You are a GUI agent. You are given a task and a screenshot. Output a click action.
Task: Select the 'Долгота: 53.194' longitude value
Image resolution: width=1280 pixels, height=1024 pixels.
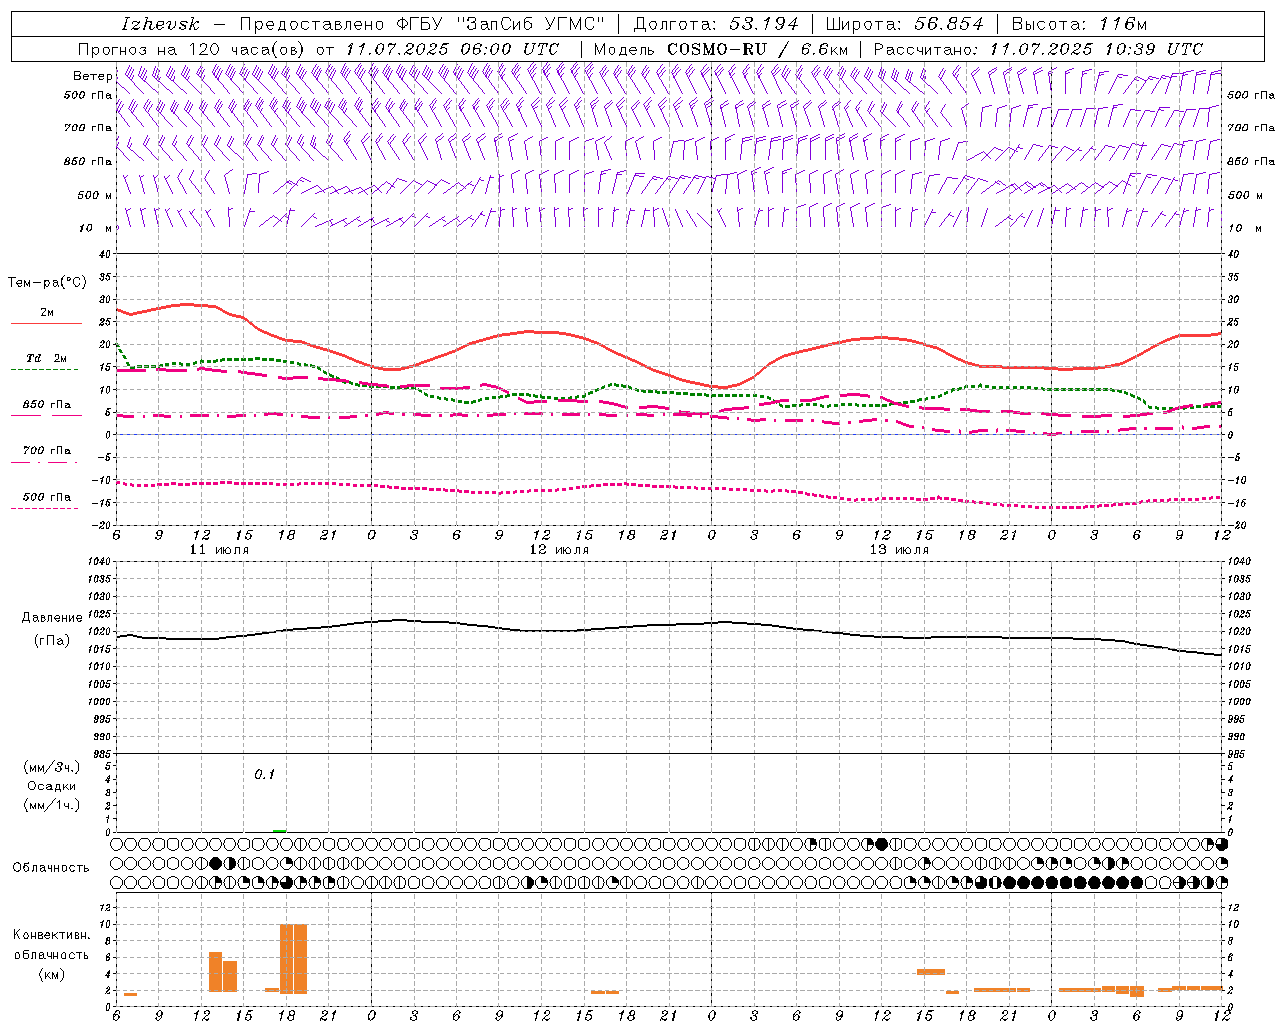tap(716, 24)
